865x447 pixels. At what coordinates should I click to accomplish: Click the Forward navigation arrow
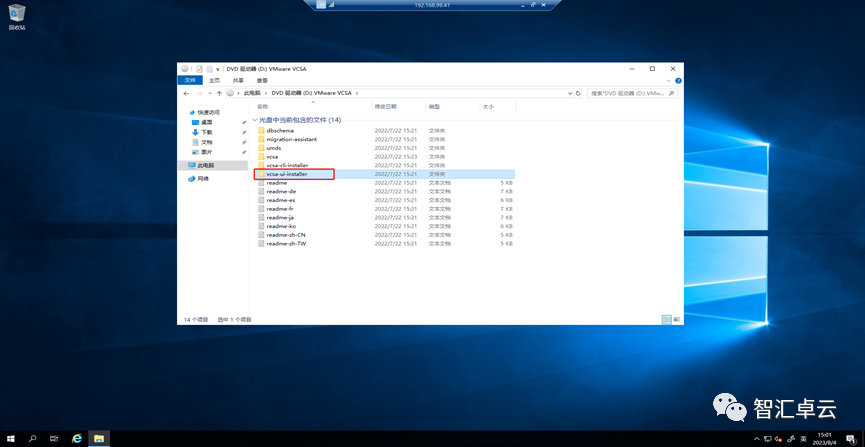pyautogui.click(x=200, y=93)
